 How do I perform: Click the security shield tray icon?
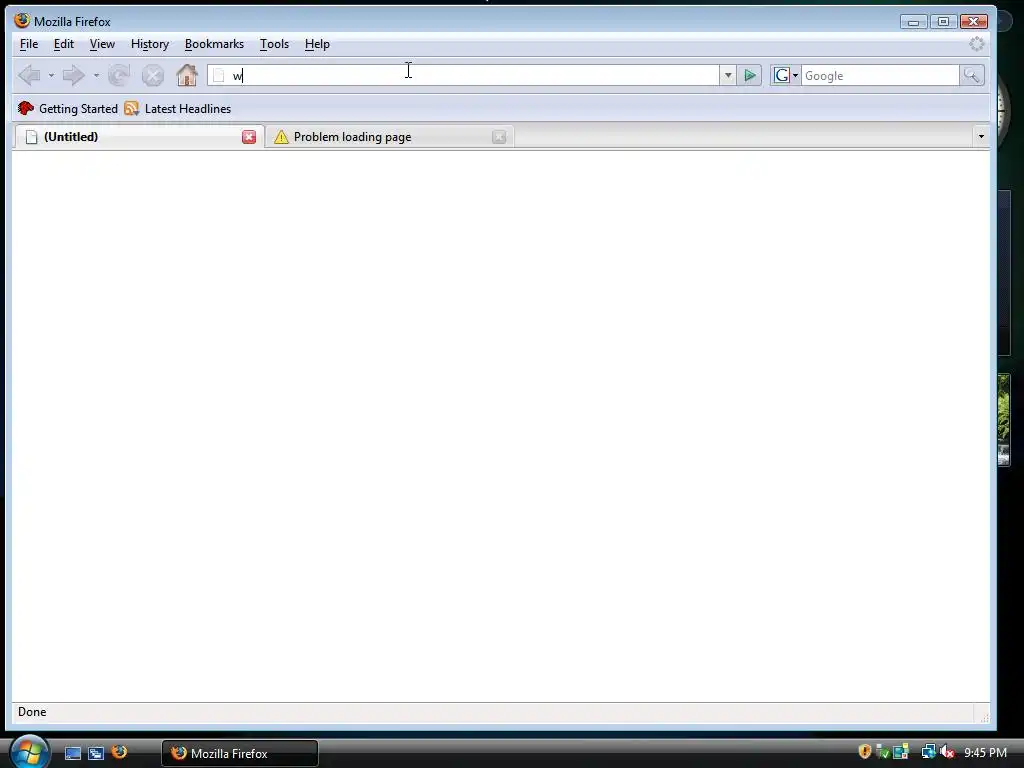(865, 752)
